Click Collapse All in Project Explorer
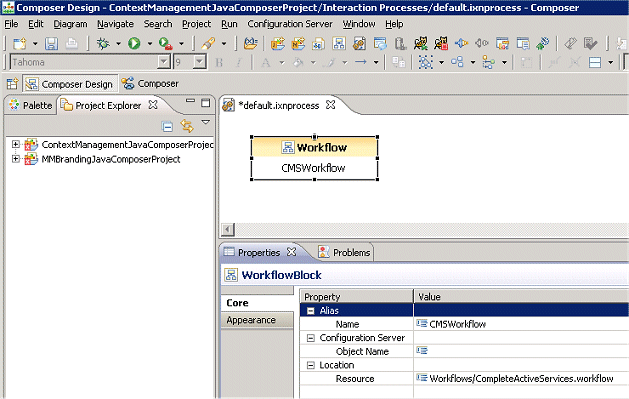The height and width of the screenshot is (399, 629). [167, 126]
